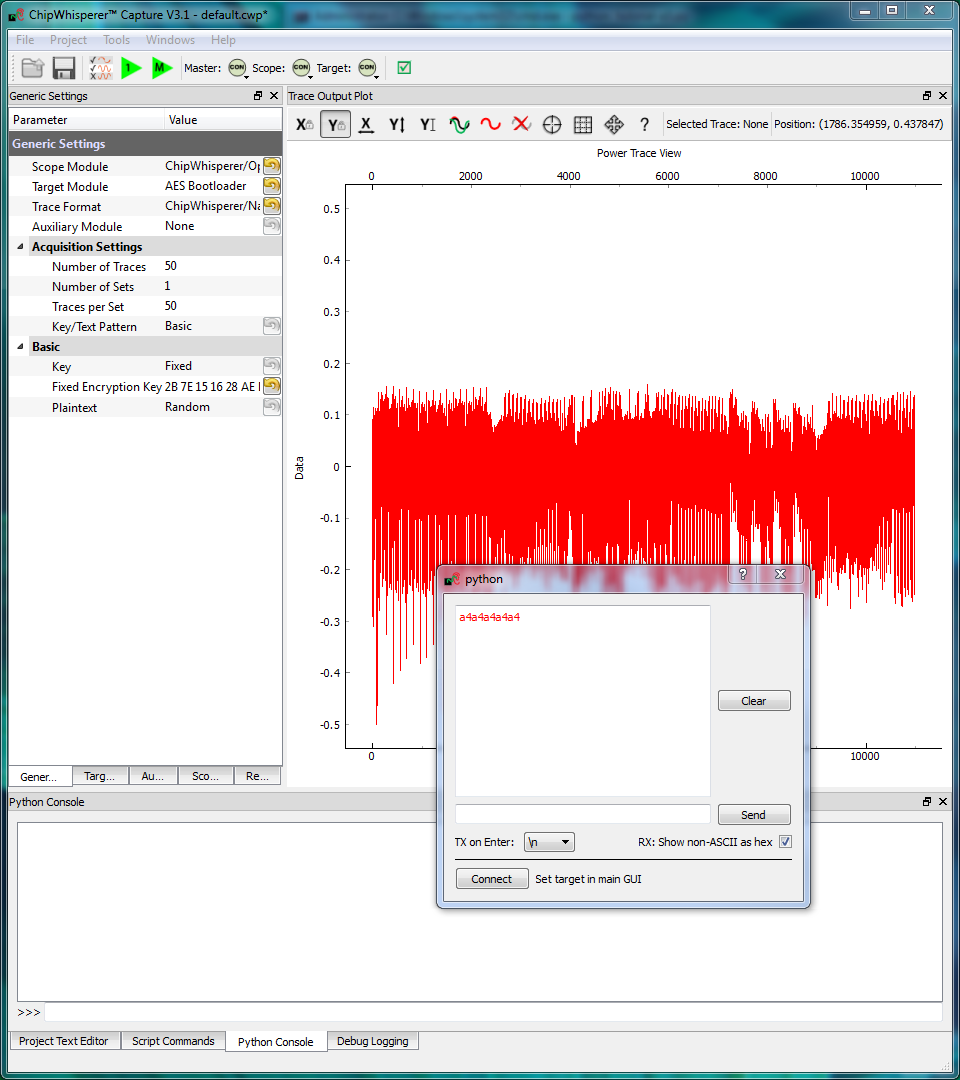The width and height of the screenshot is (960, 1080).
Task: Open the Scope connection status dropdown
Action: point(301,68)
